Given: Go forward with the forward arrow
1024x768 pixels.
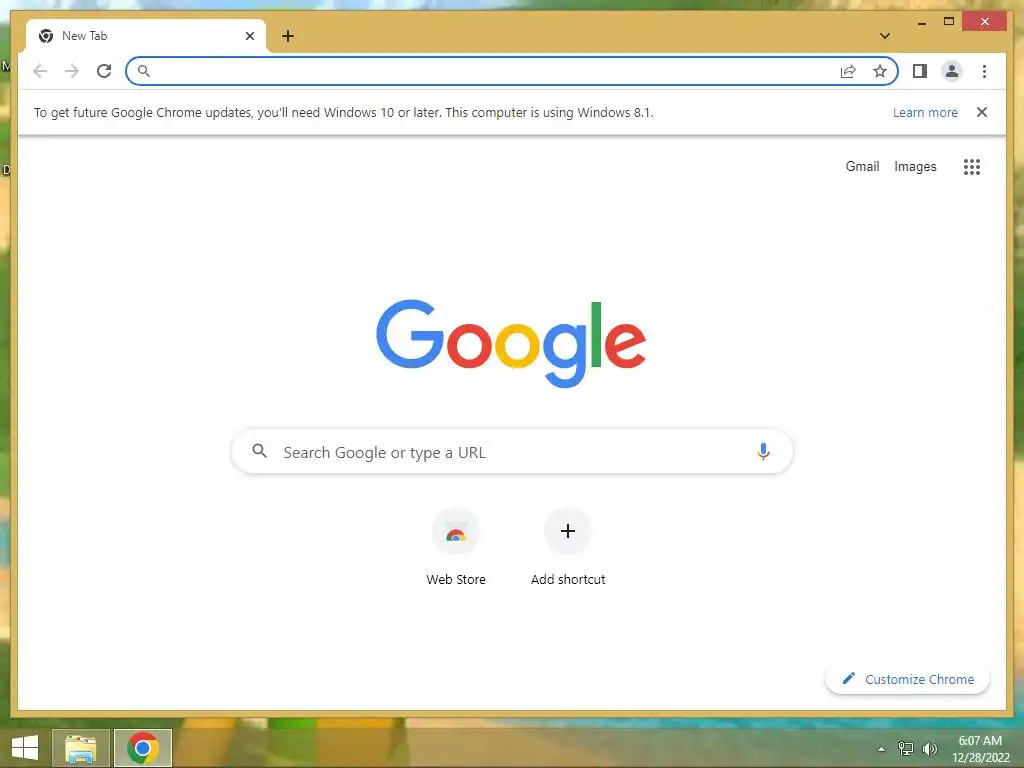Looking at the screenshot, I should pyautogui.click(x=72, y=71).
